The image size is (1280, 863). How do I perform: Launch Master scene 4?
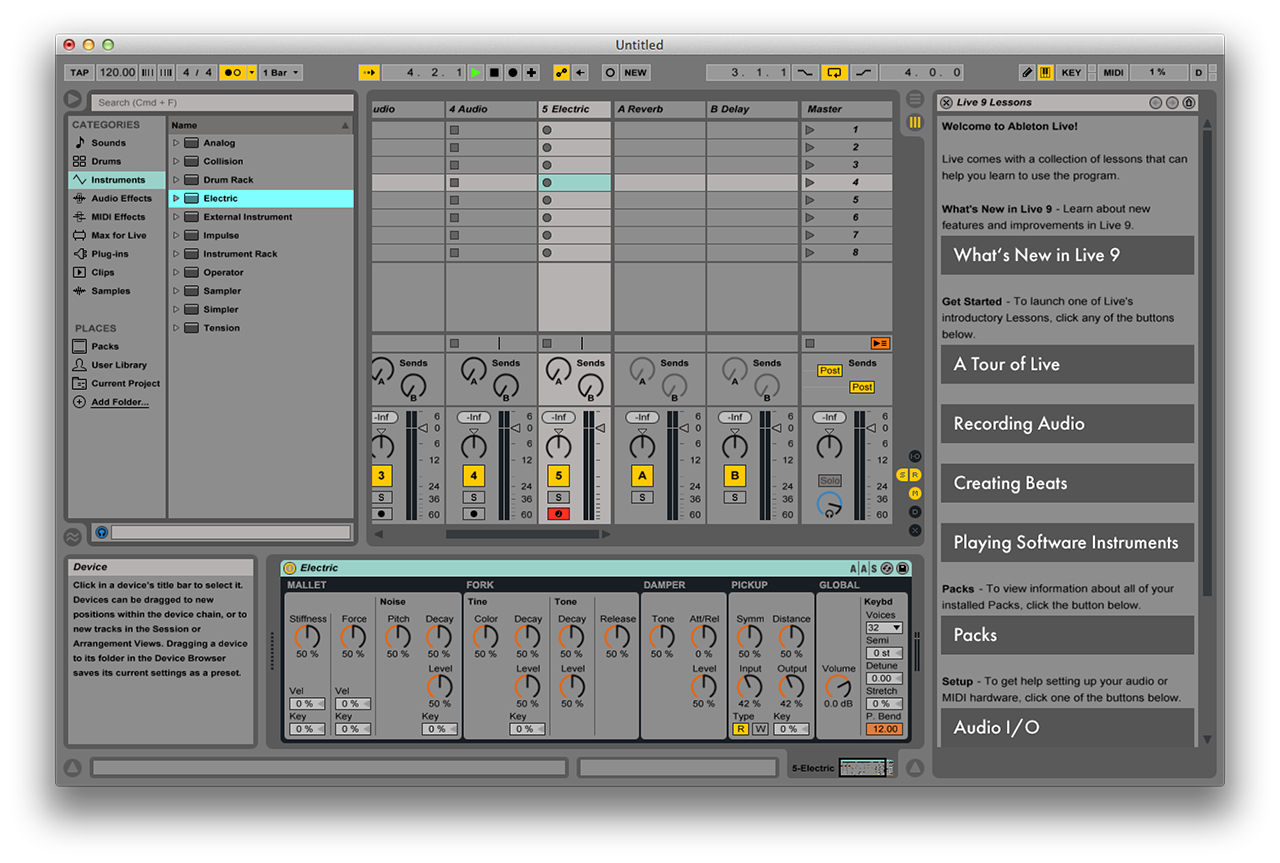click(x=810, y=183)
